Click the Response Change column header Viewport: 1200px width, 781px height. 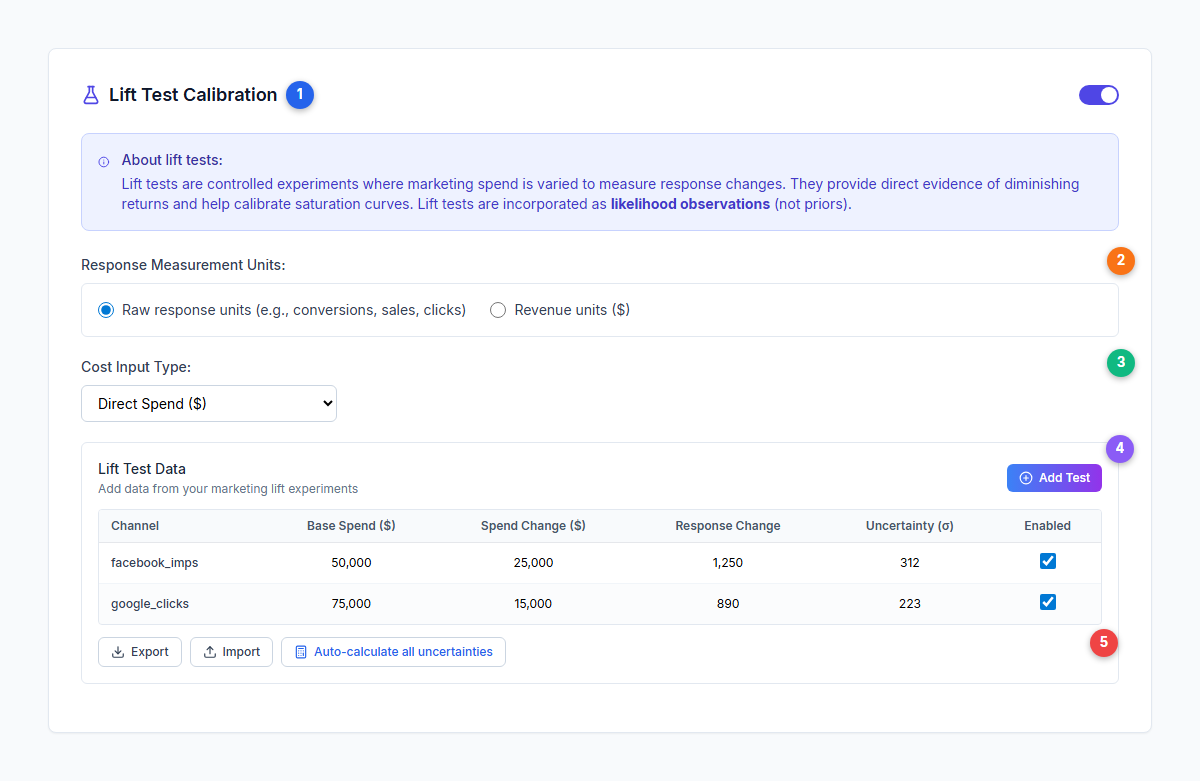coord(728,526)
